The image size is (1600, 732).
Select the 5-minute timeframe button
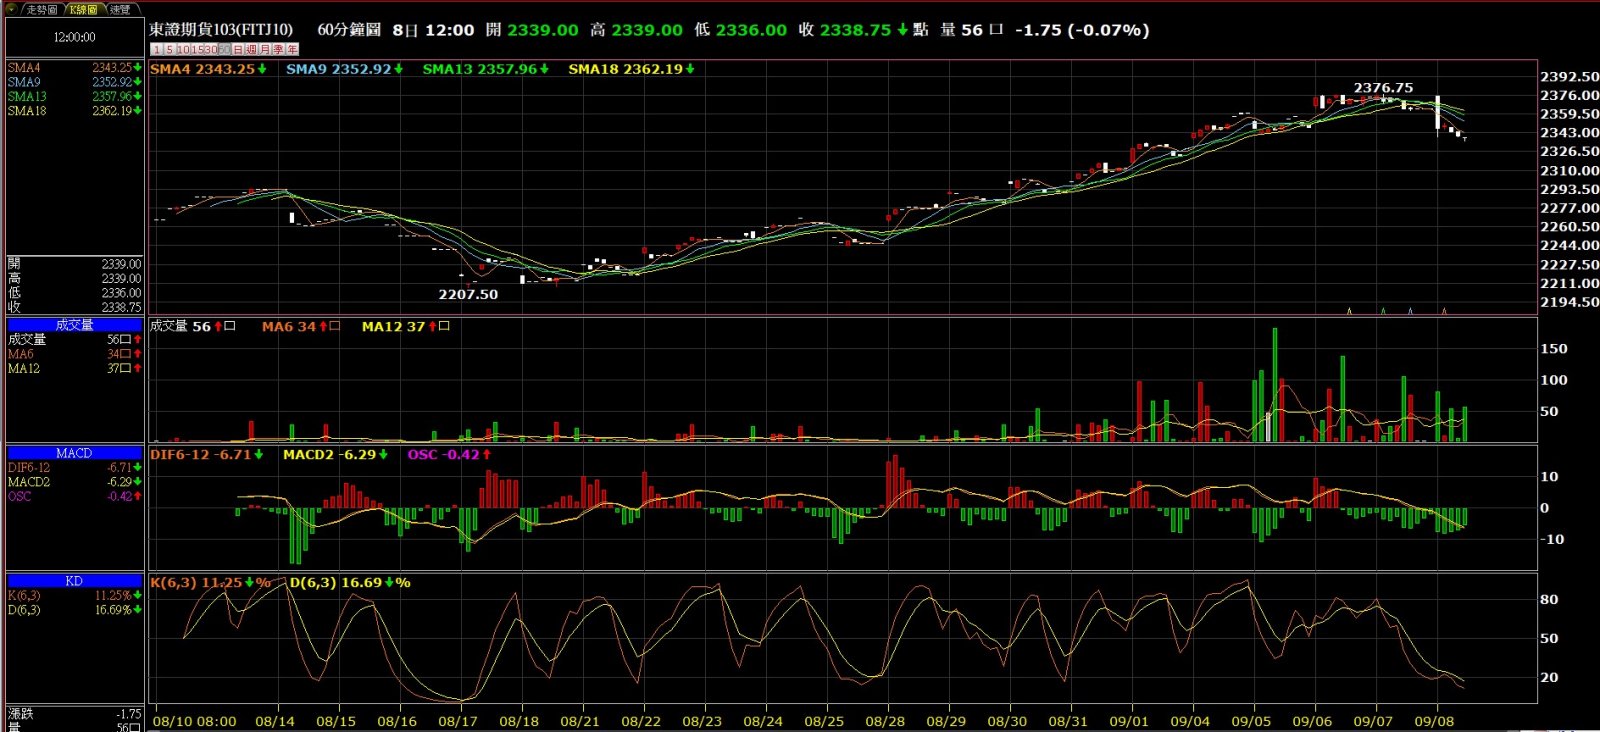tap(169, 49)
